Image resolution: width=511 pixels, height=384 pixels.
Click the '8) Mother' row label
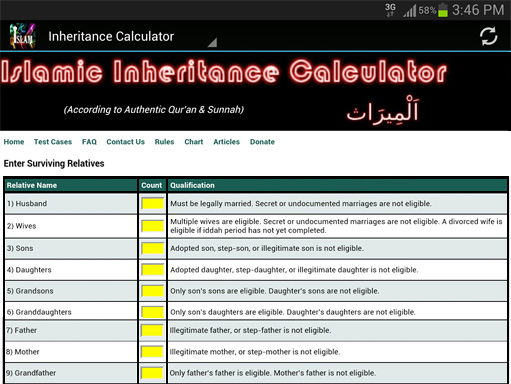(x=23, y=352)
